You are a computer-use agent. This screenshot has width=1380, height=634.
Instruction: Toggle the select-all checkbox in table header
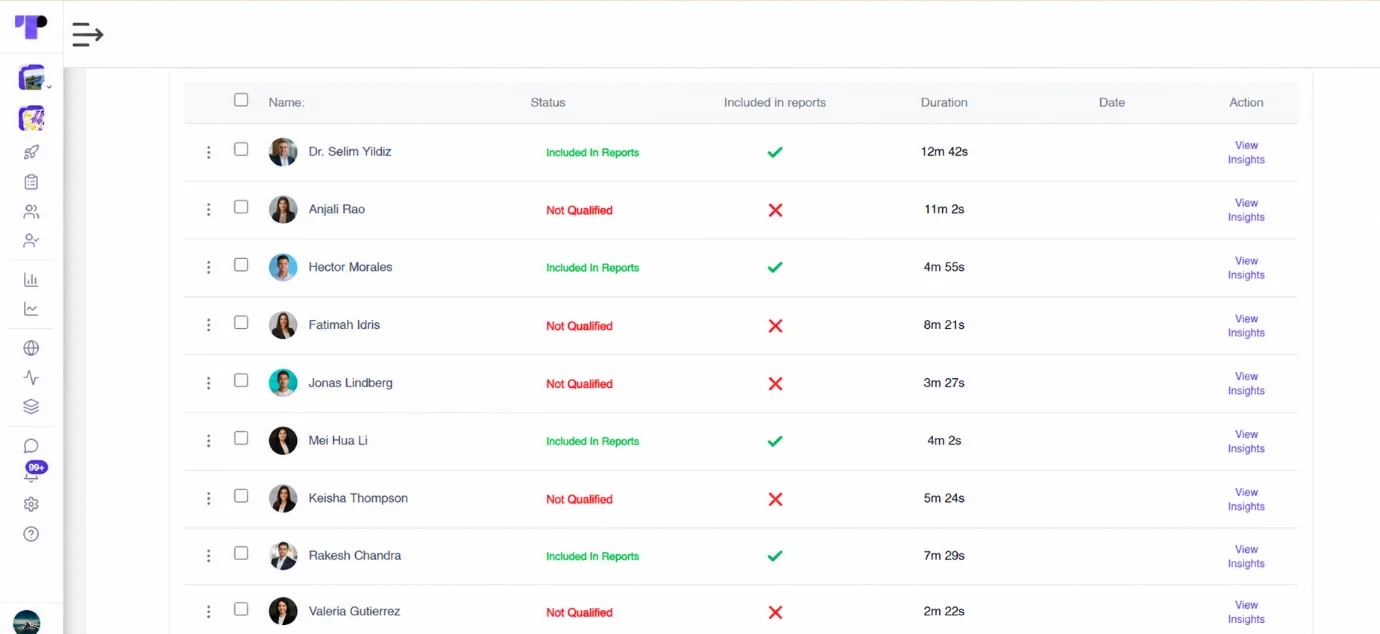pos(241,100)
